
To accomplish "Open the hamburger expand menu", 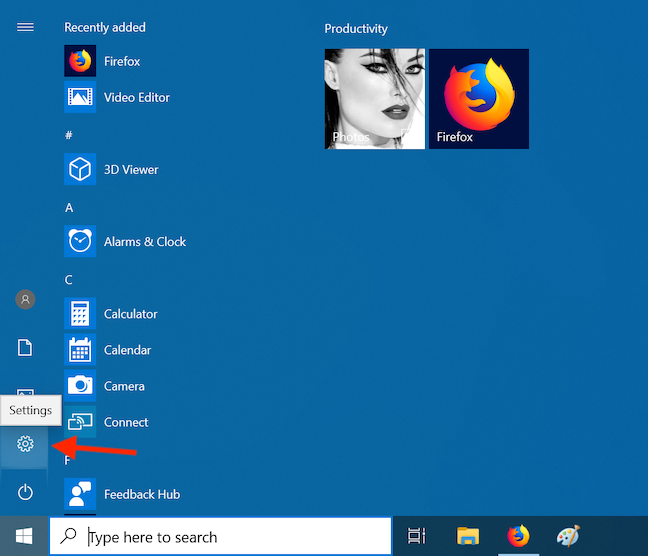I will pos(25,27).
